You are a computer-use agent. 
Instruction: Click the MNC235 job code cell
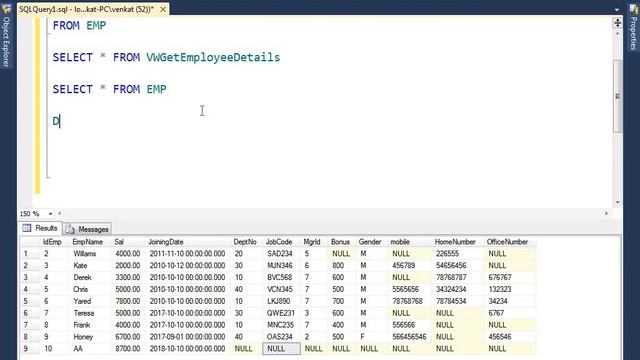pyautogui.click(x=282, y=325)
